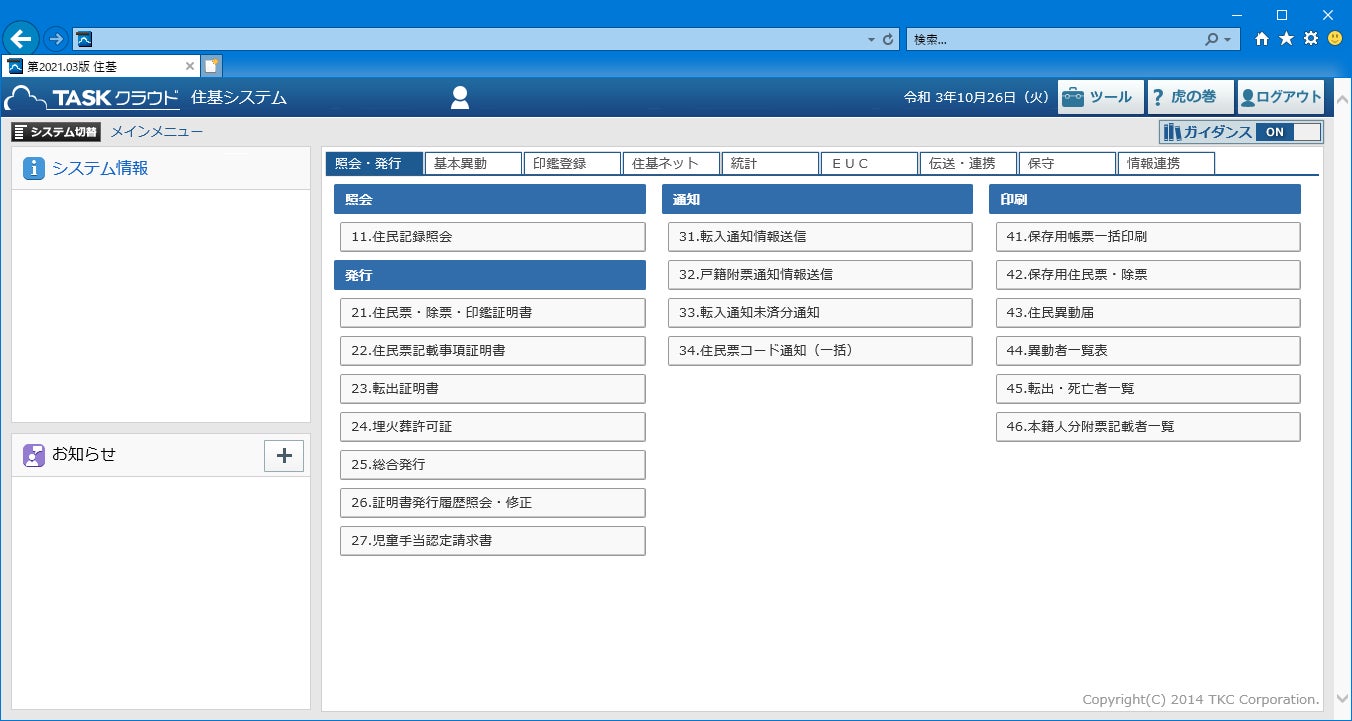The image size is (1352, 721).
Task: Expand お知らせ using the plus button
Action: [283, 455]
